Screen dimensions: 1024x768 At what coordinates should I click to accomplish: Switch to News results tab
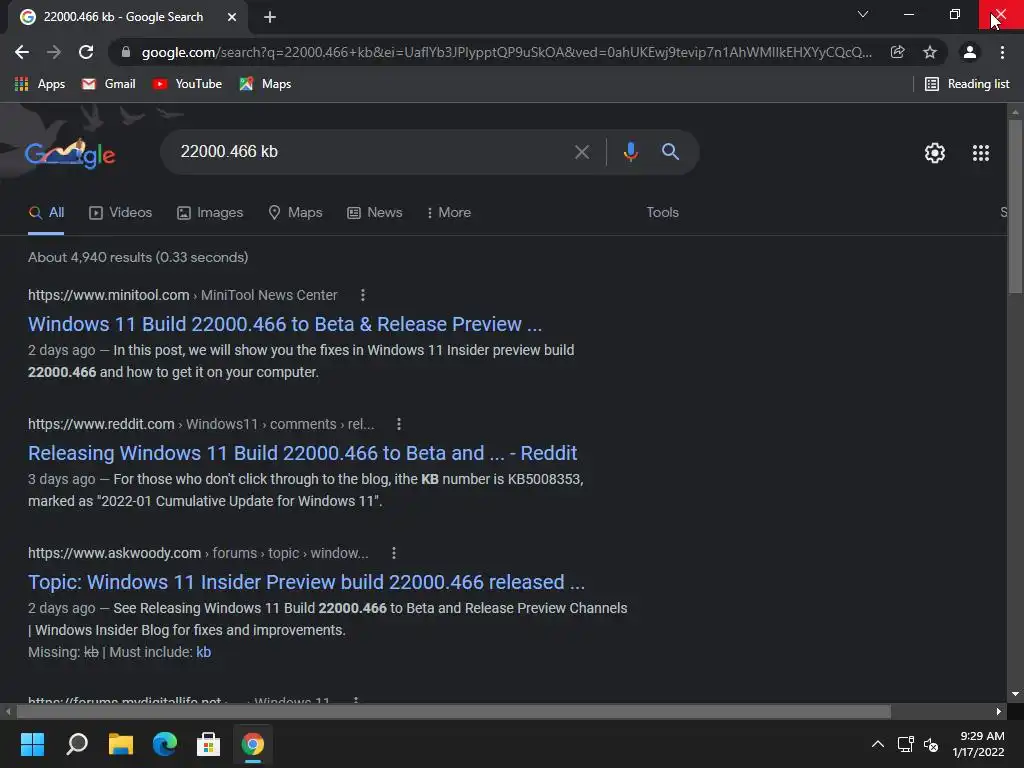tap(374, 212)
